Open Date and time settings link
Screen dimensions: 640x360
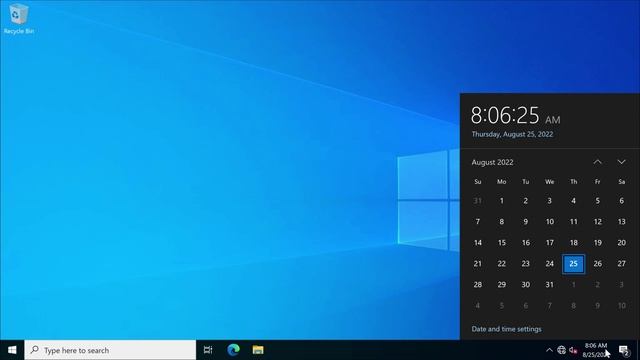(507, 329)
